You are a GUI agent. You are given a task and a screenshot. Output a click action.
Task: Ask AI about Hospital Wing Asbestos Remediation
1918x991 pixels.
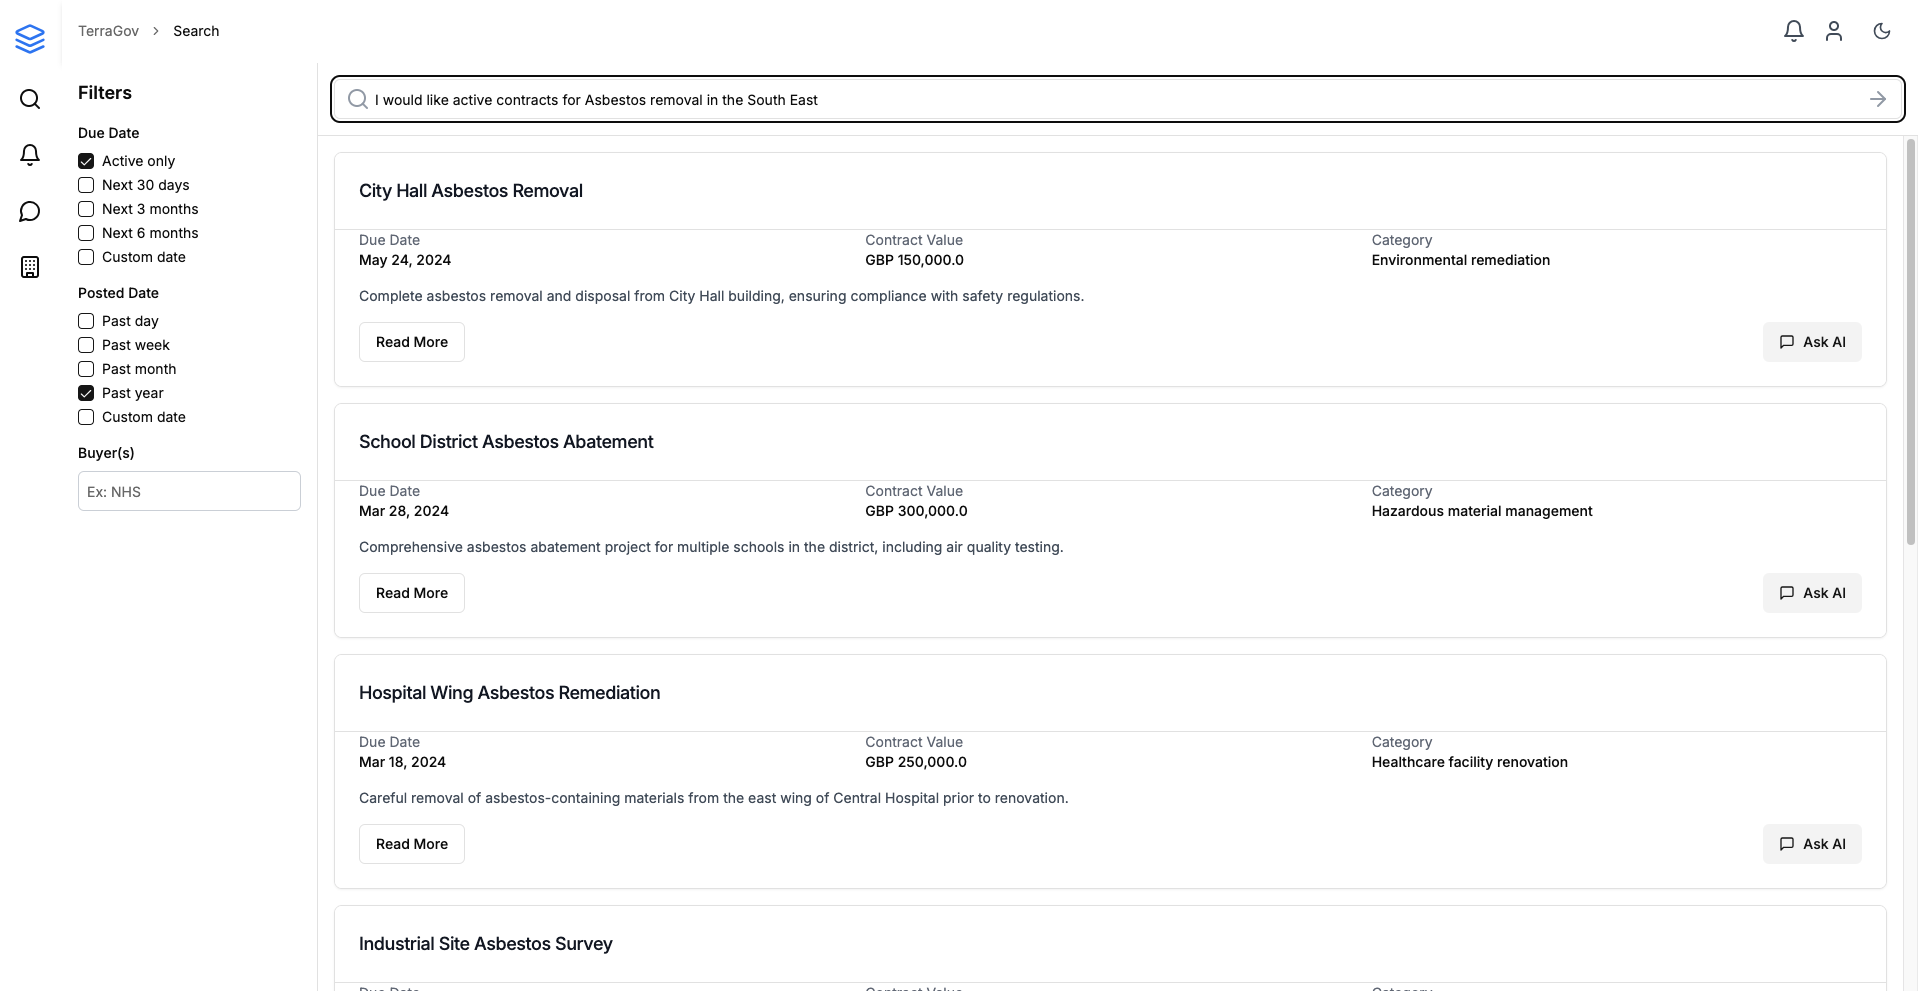[x=1812, y=844]
